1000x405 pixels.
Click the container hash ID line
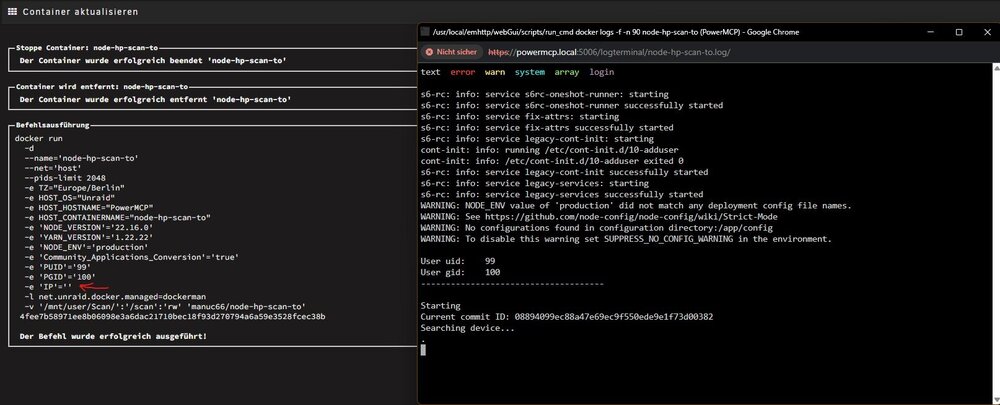(172, 316)
